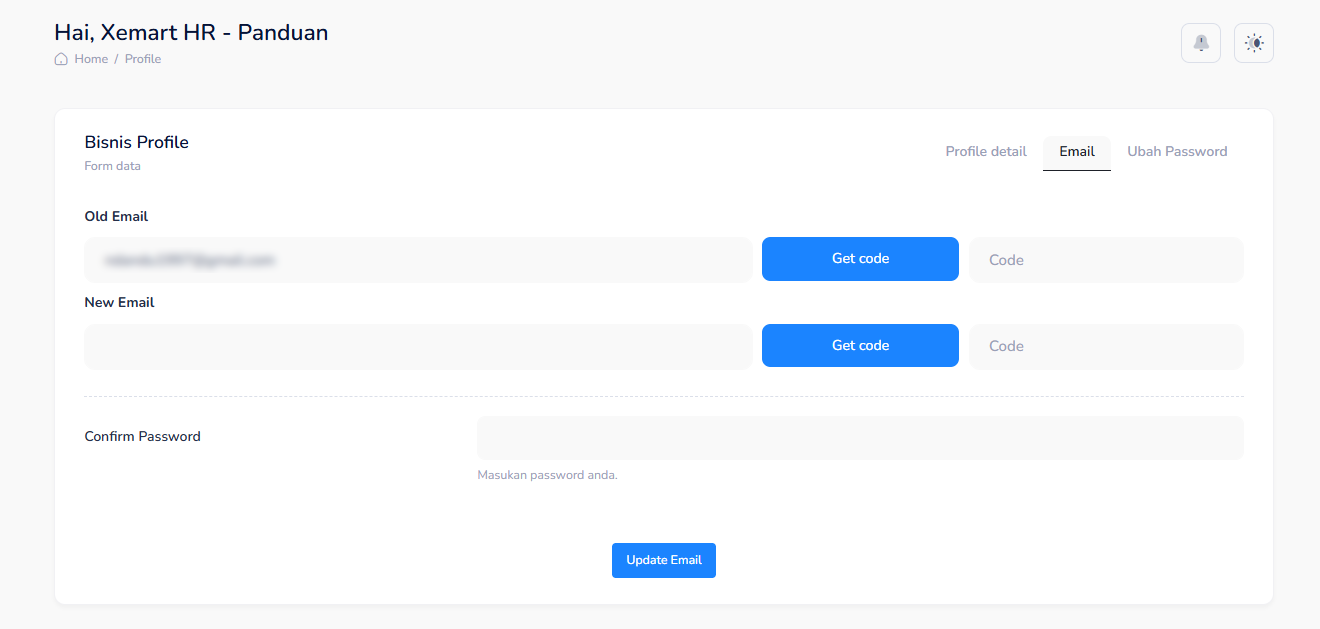This screenshot has height=629, width=1320.
Task: Select the Email tab
Action: [1076, 152]
